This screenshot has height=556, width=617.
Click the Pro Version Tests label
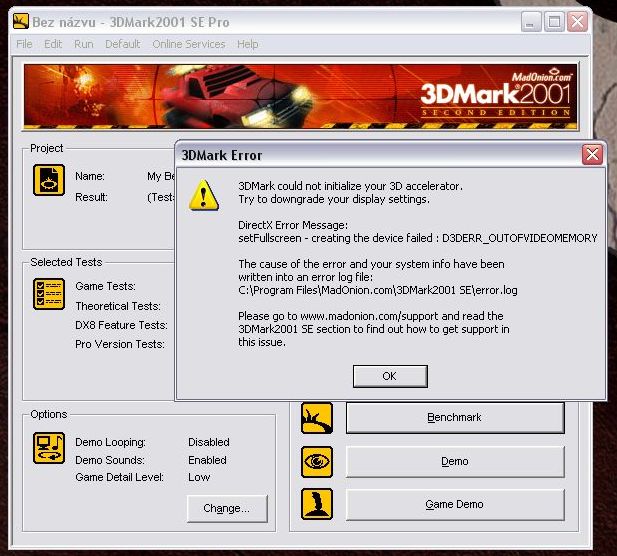coord(120,344)
